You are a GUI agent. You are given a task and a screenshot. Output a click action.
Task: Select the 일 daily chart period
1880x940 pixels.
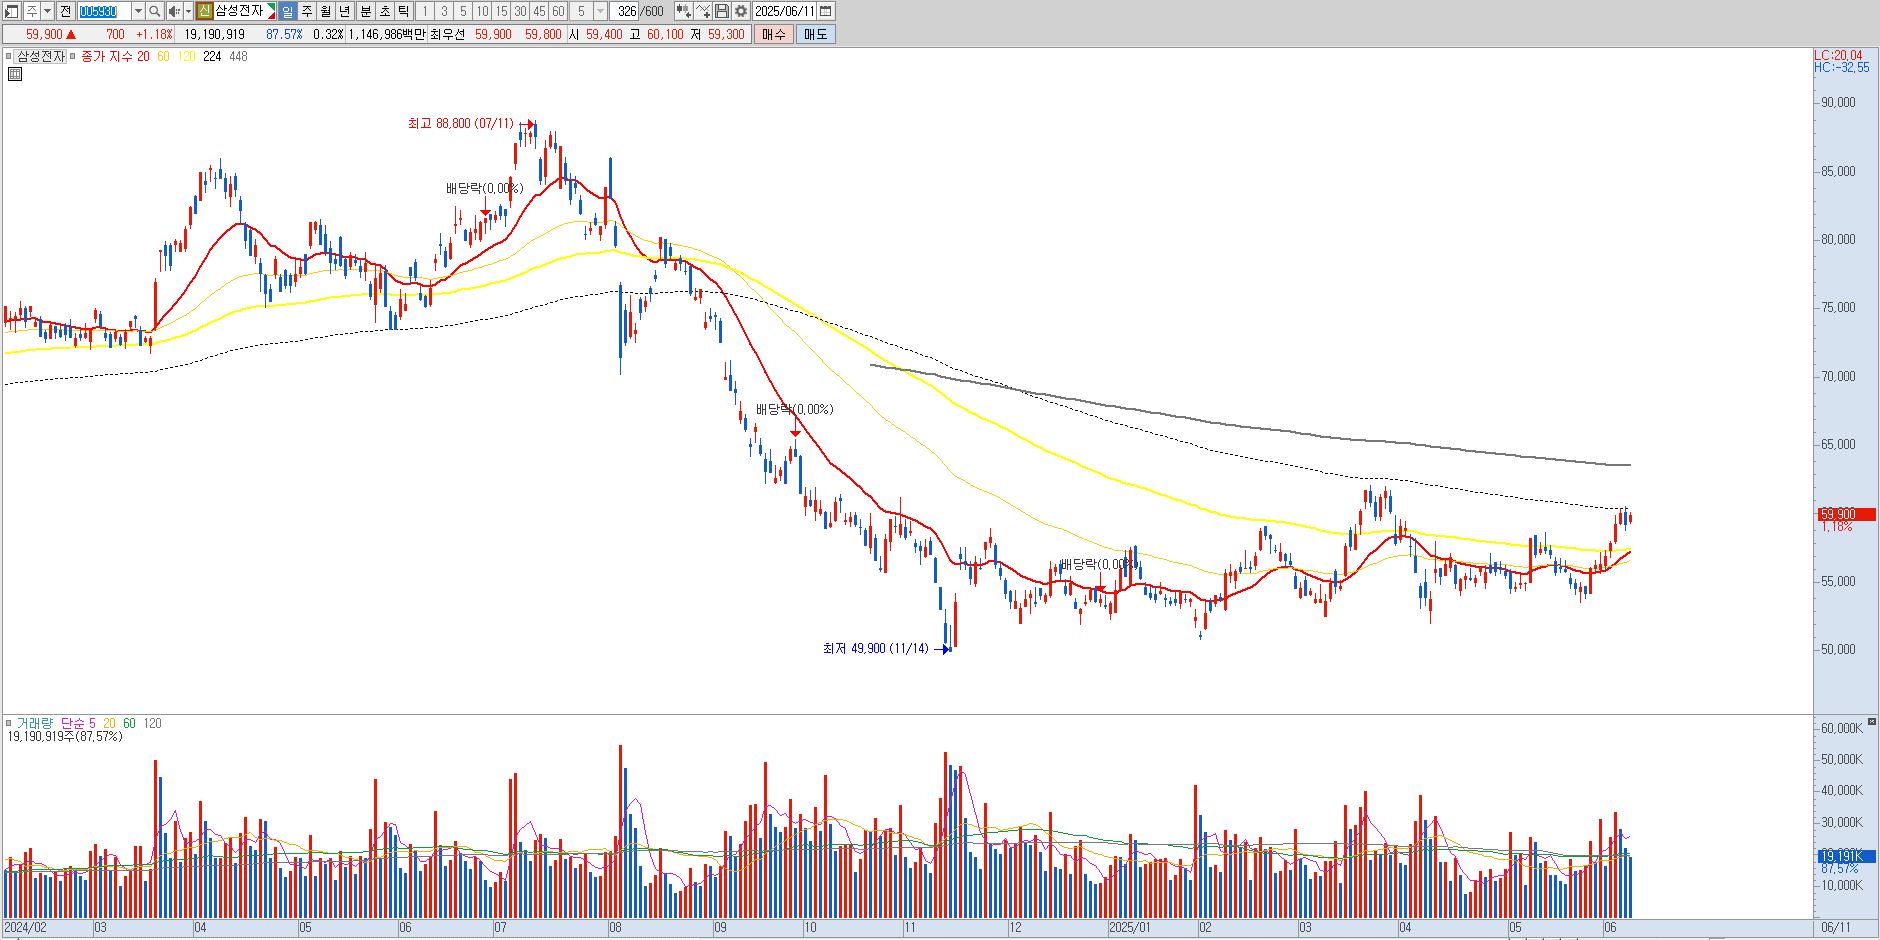288,11
